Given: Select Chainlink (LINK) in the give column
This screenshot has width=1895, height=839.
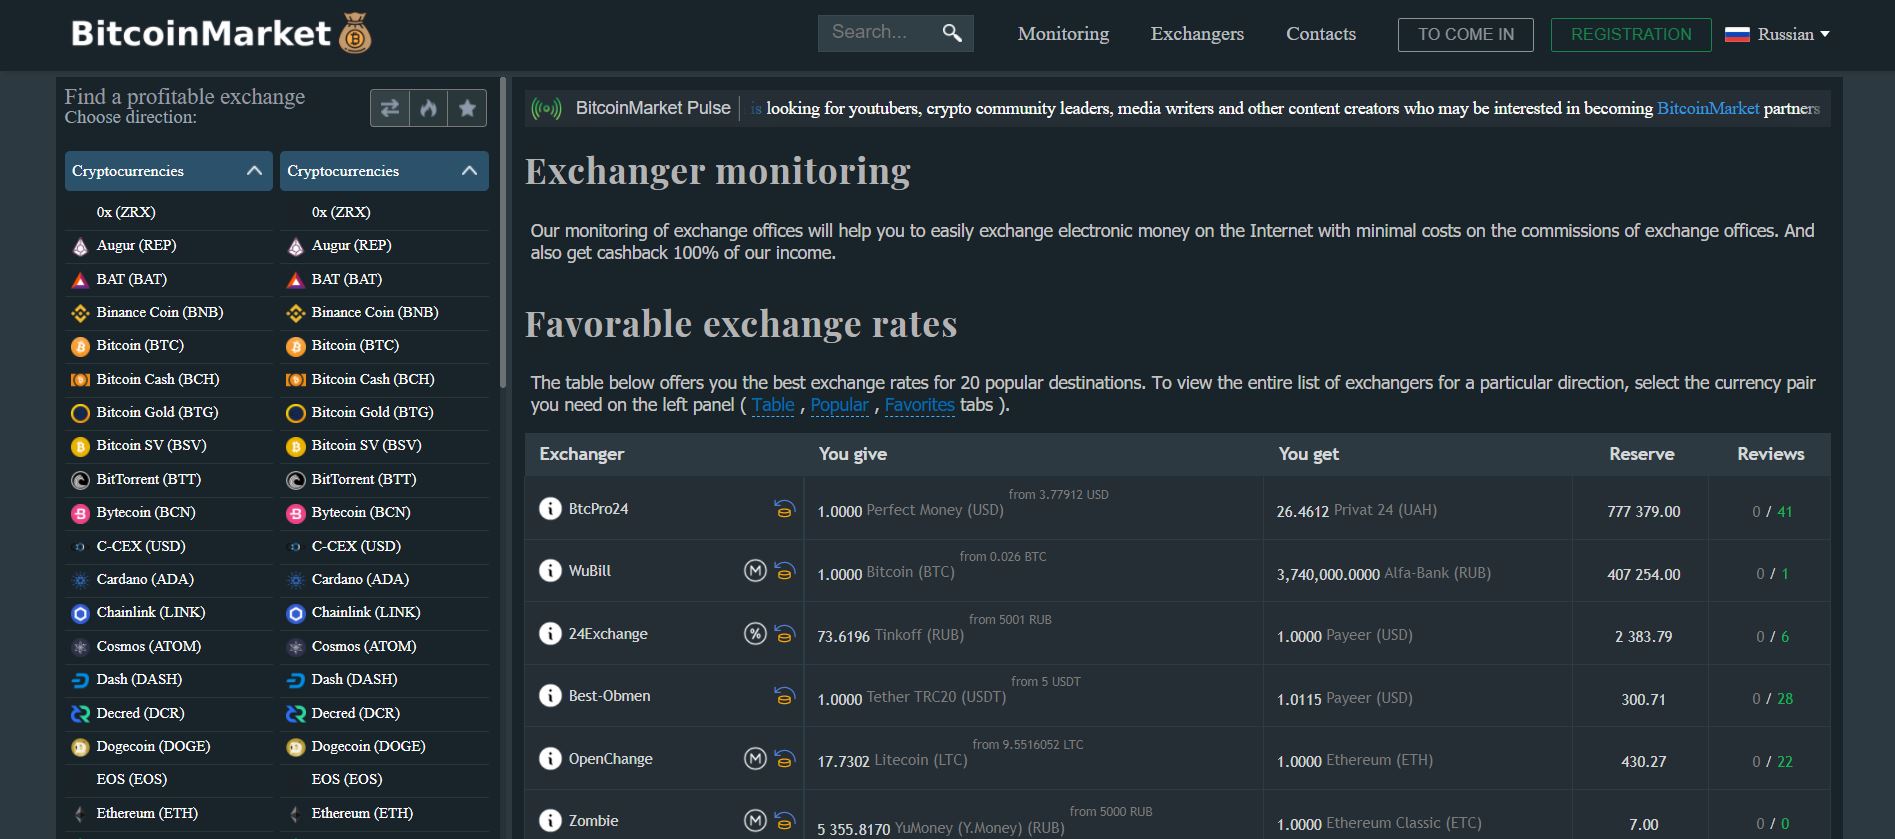Looking at the screenshot, I should pos(168,613).
